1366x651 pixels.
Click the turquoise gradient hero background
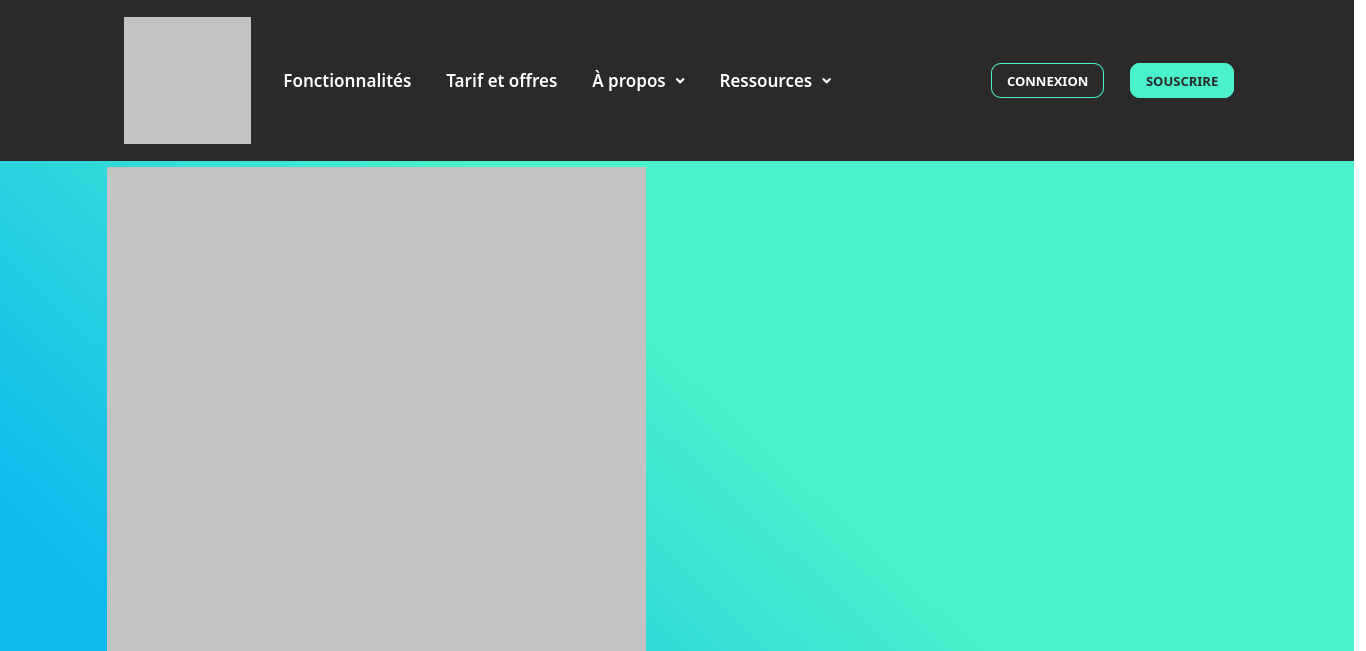click(x=1000, y=400)
